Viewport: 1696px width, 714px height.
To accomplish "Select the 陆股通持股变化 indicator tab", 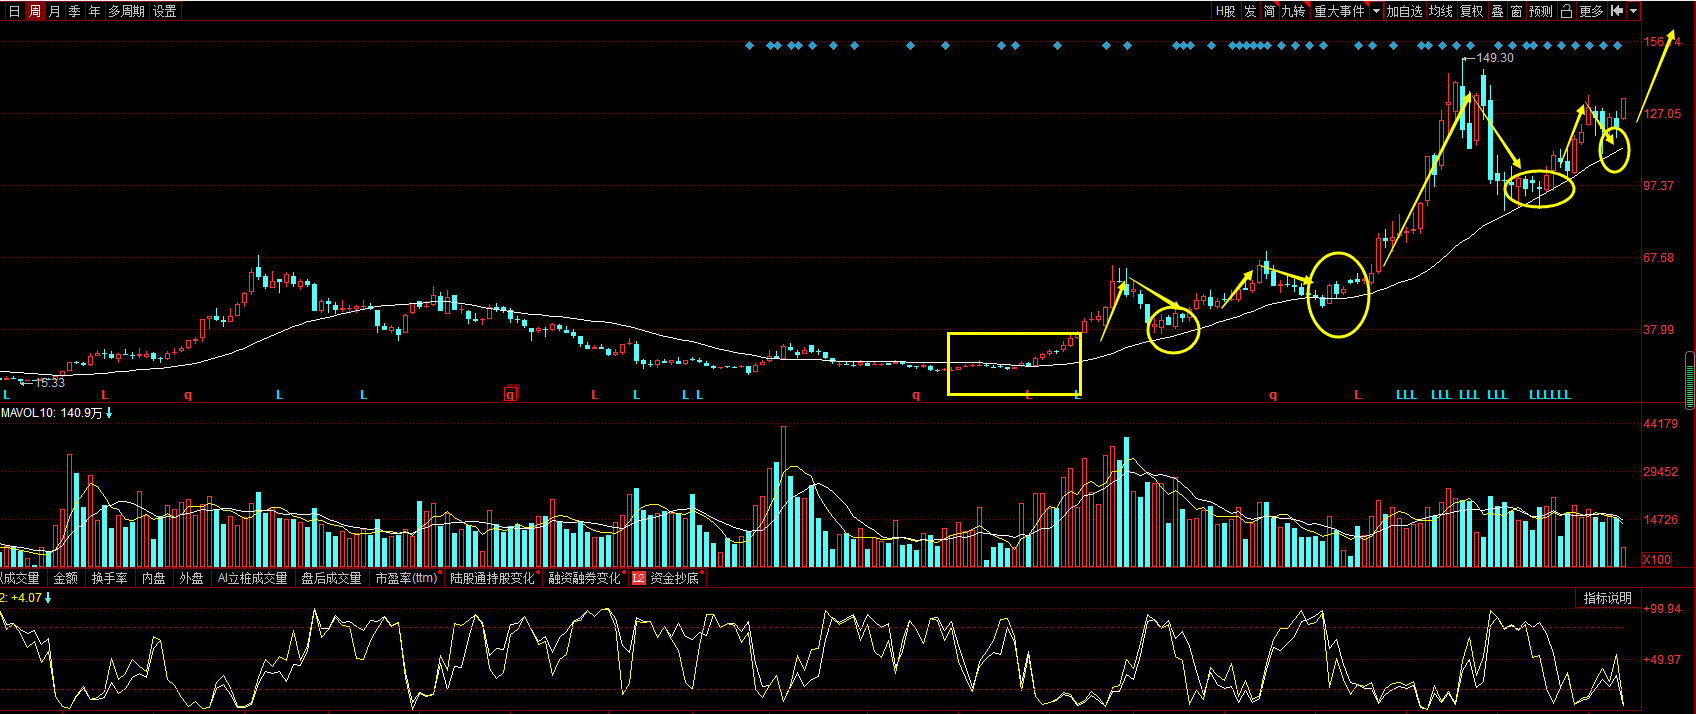I will pos(492,578).
